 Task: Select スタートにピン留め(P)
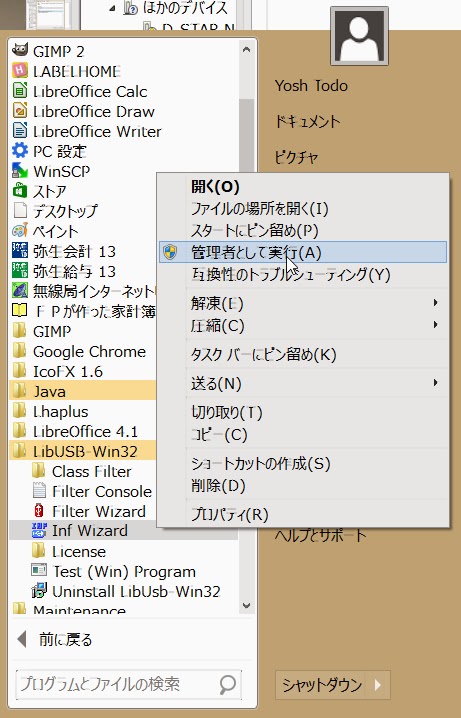[303, 230]
